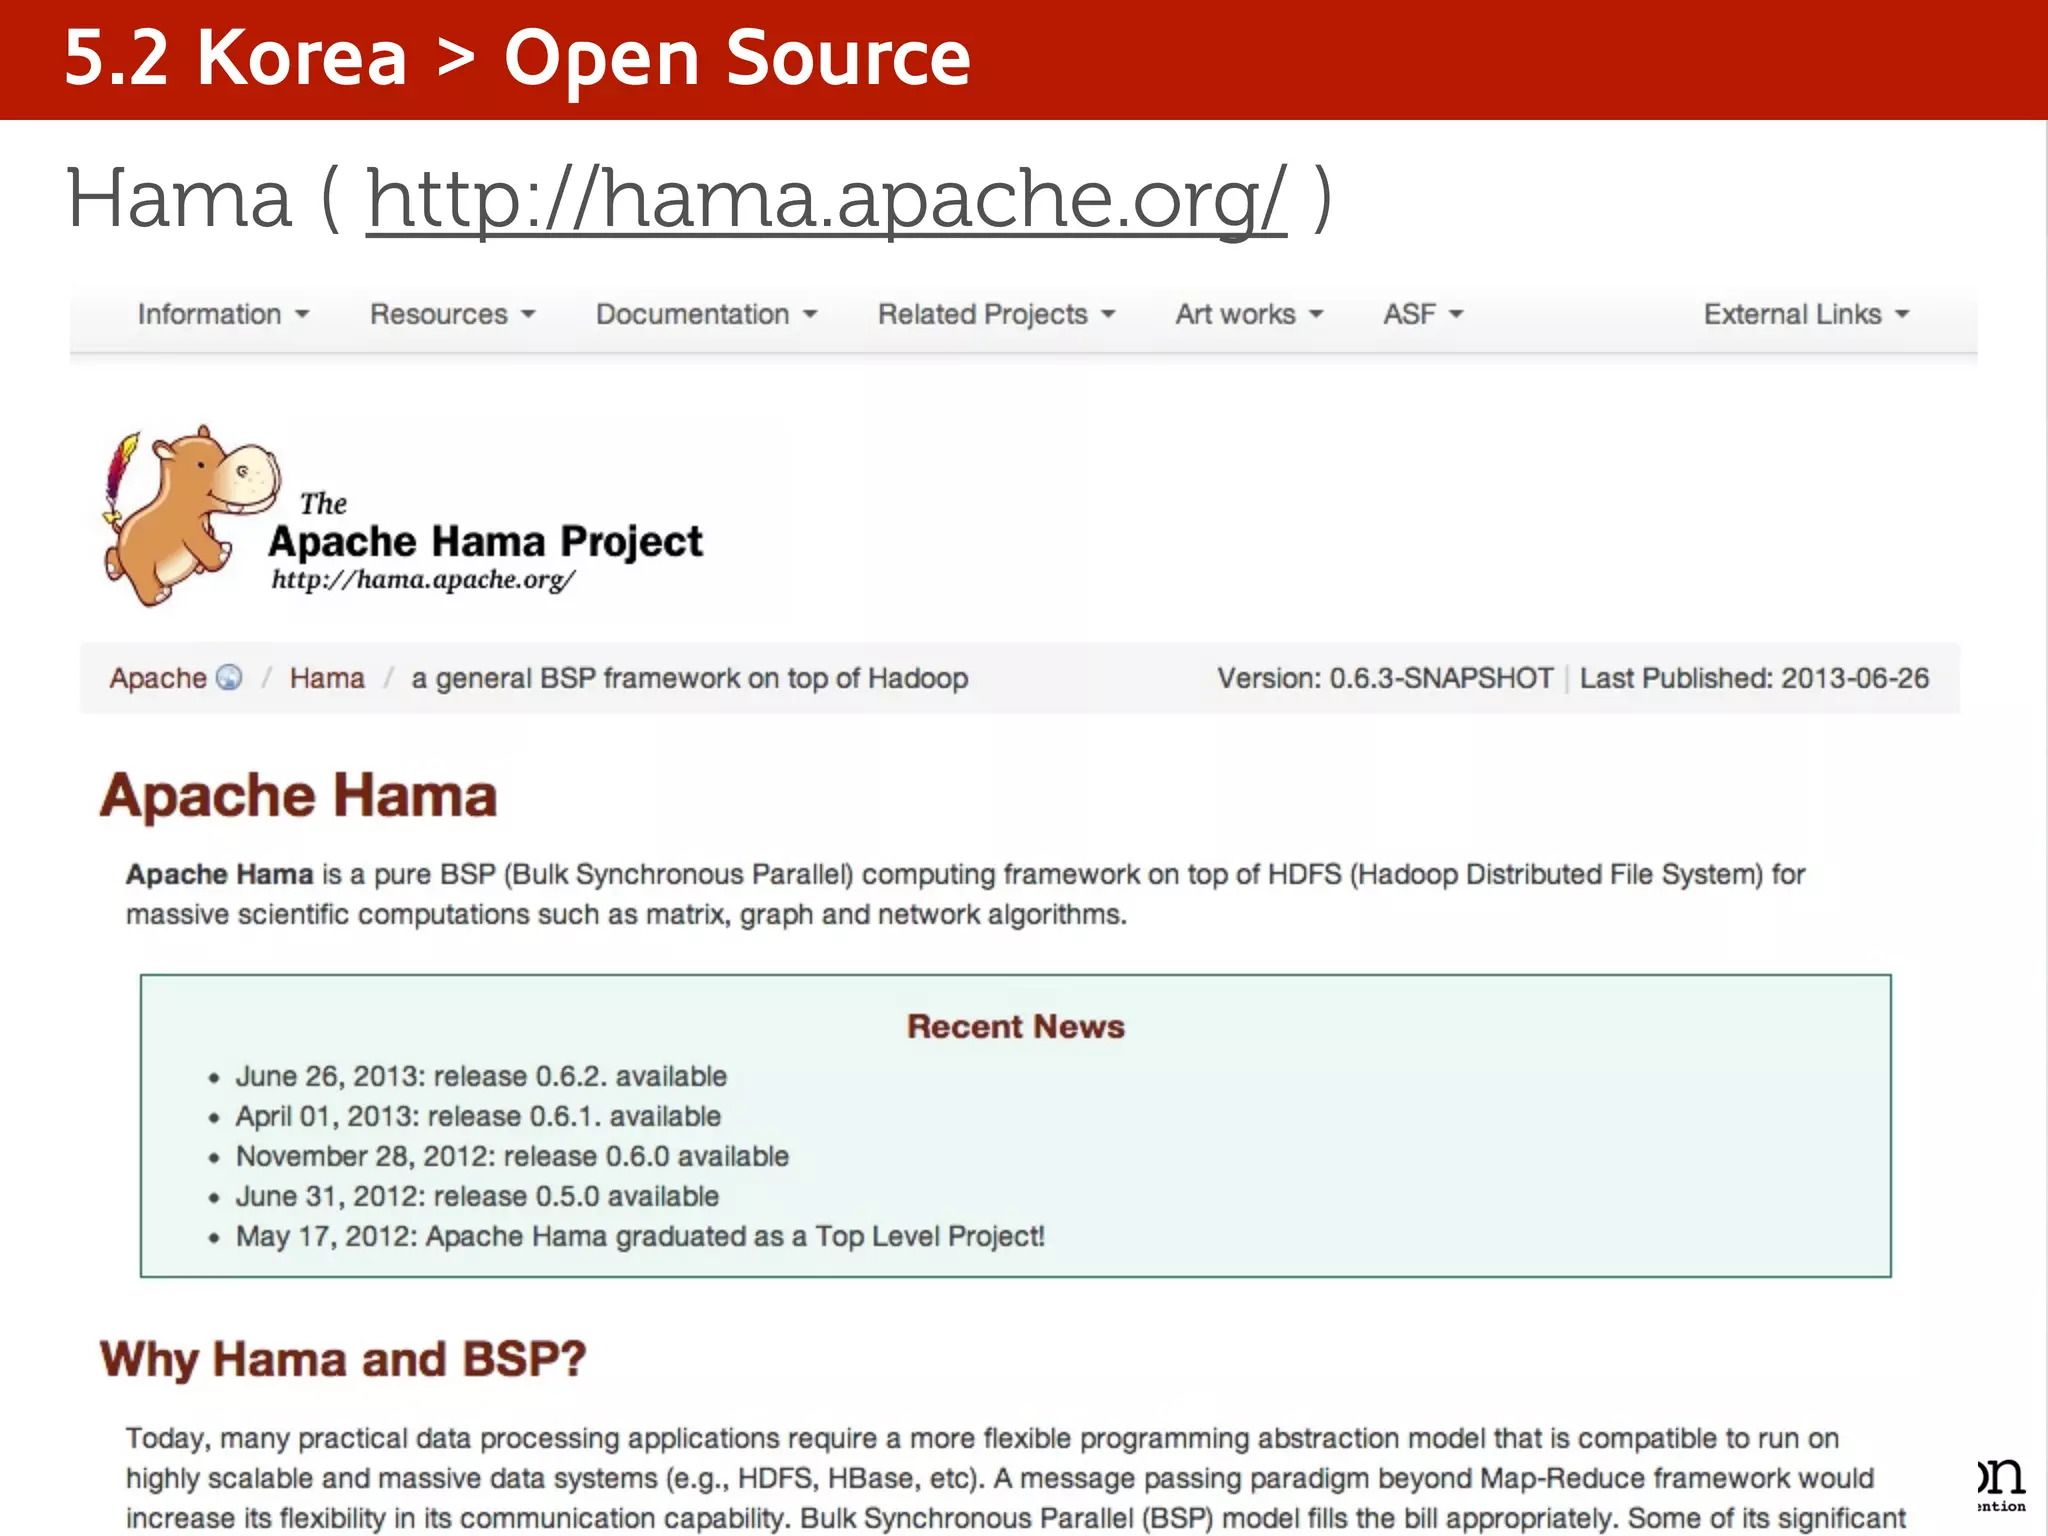Open the http://hama.apache.org/ link in slide title
The height and width of the screenshot is (1536, 2048).
(826, 200)
